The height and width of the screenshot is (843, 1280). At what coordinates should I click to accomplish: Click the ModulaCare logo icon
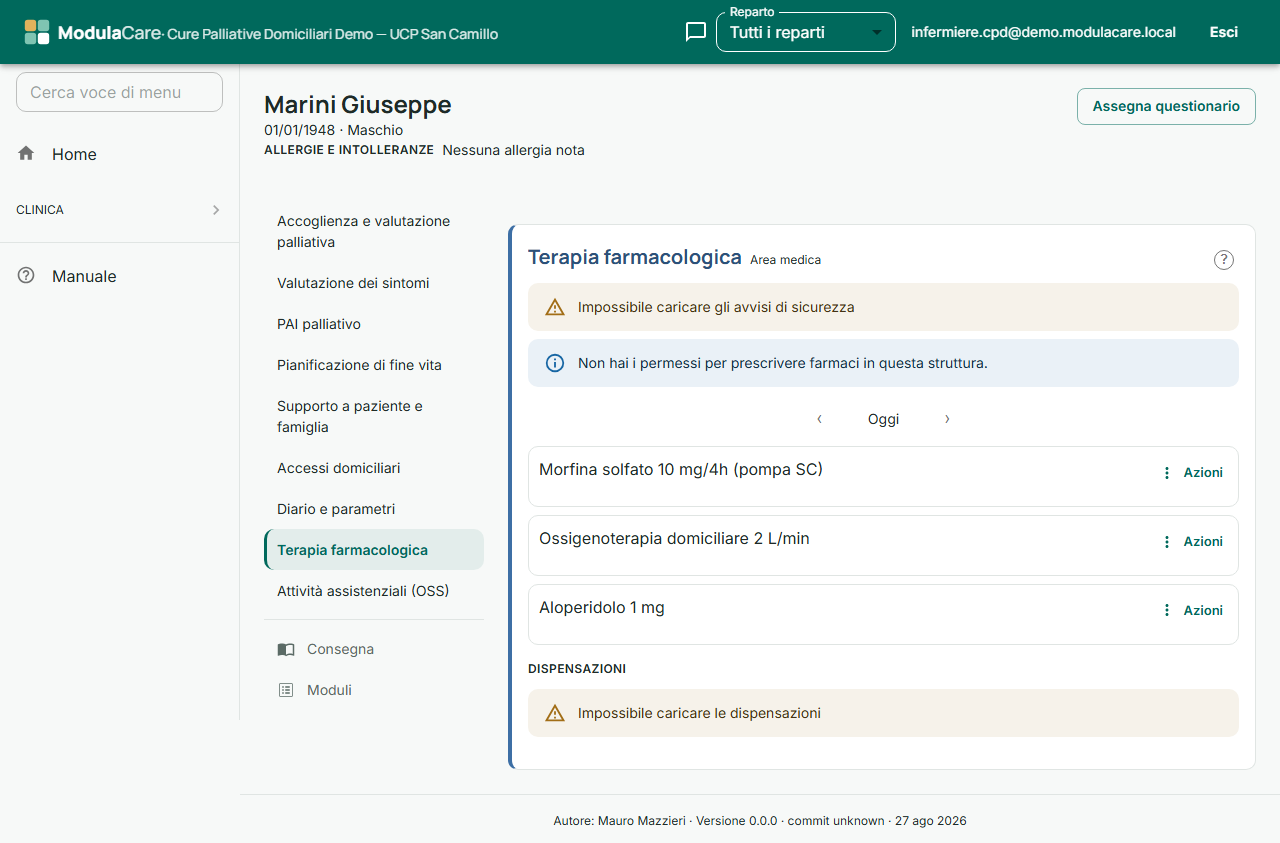[37, 32]
